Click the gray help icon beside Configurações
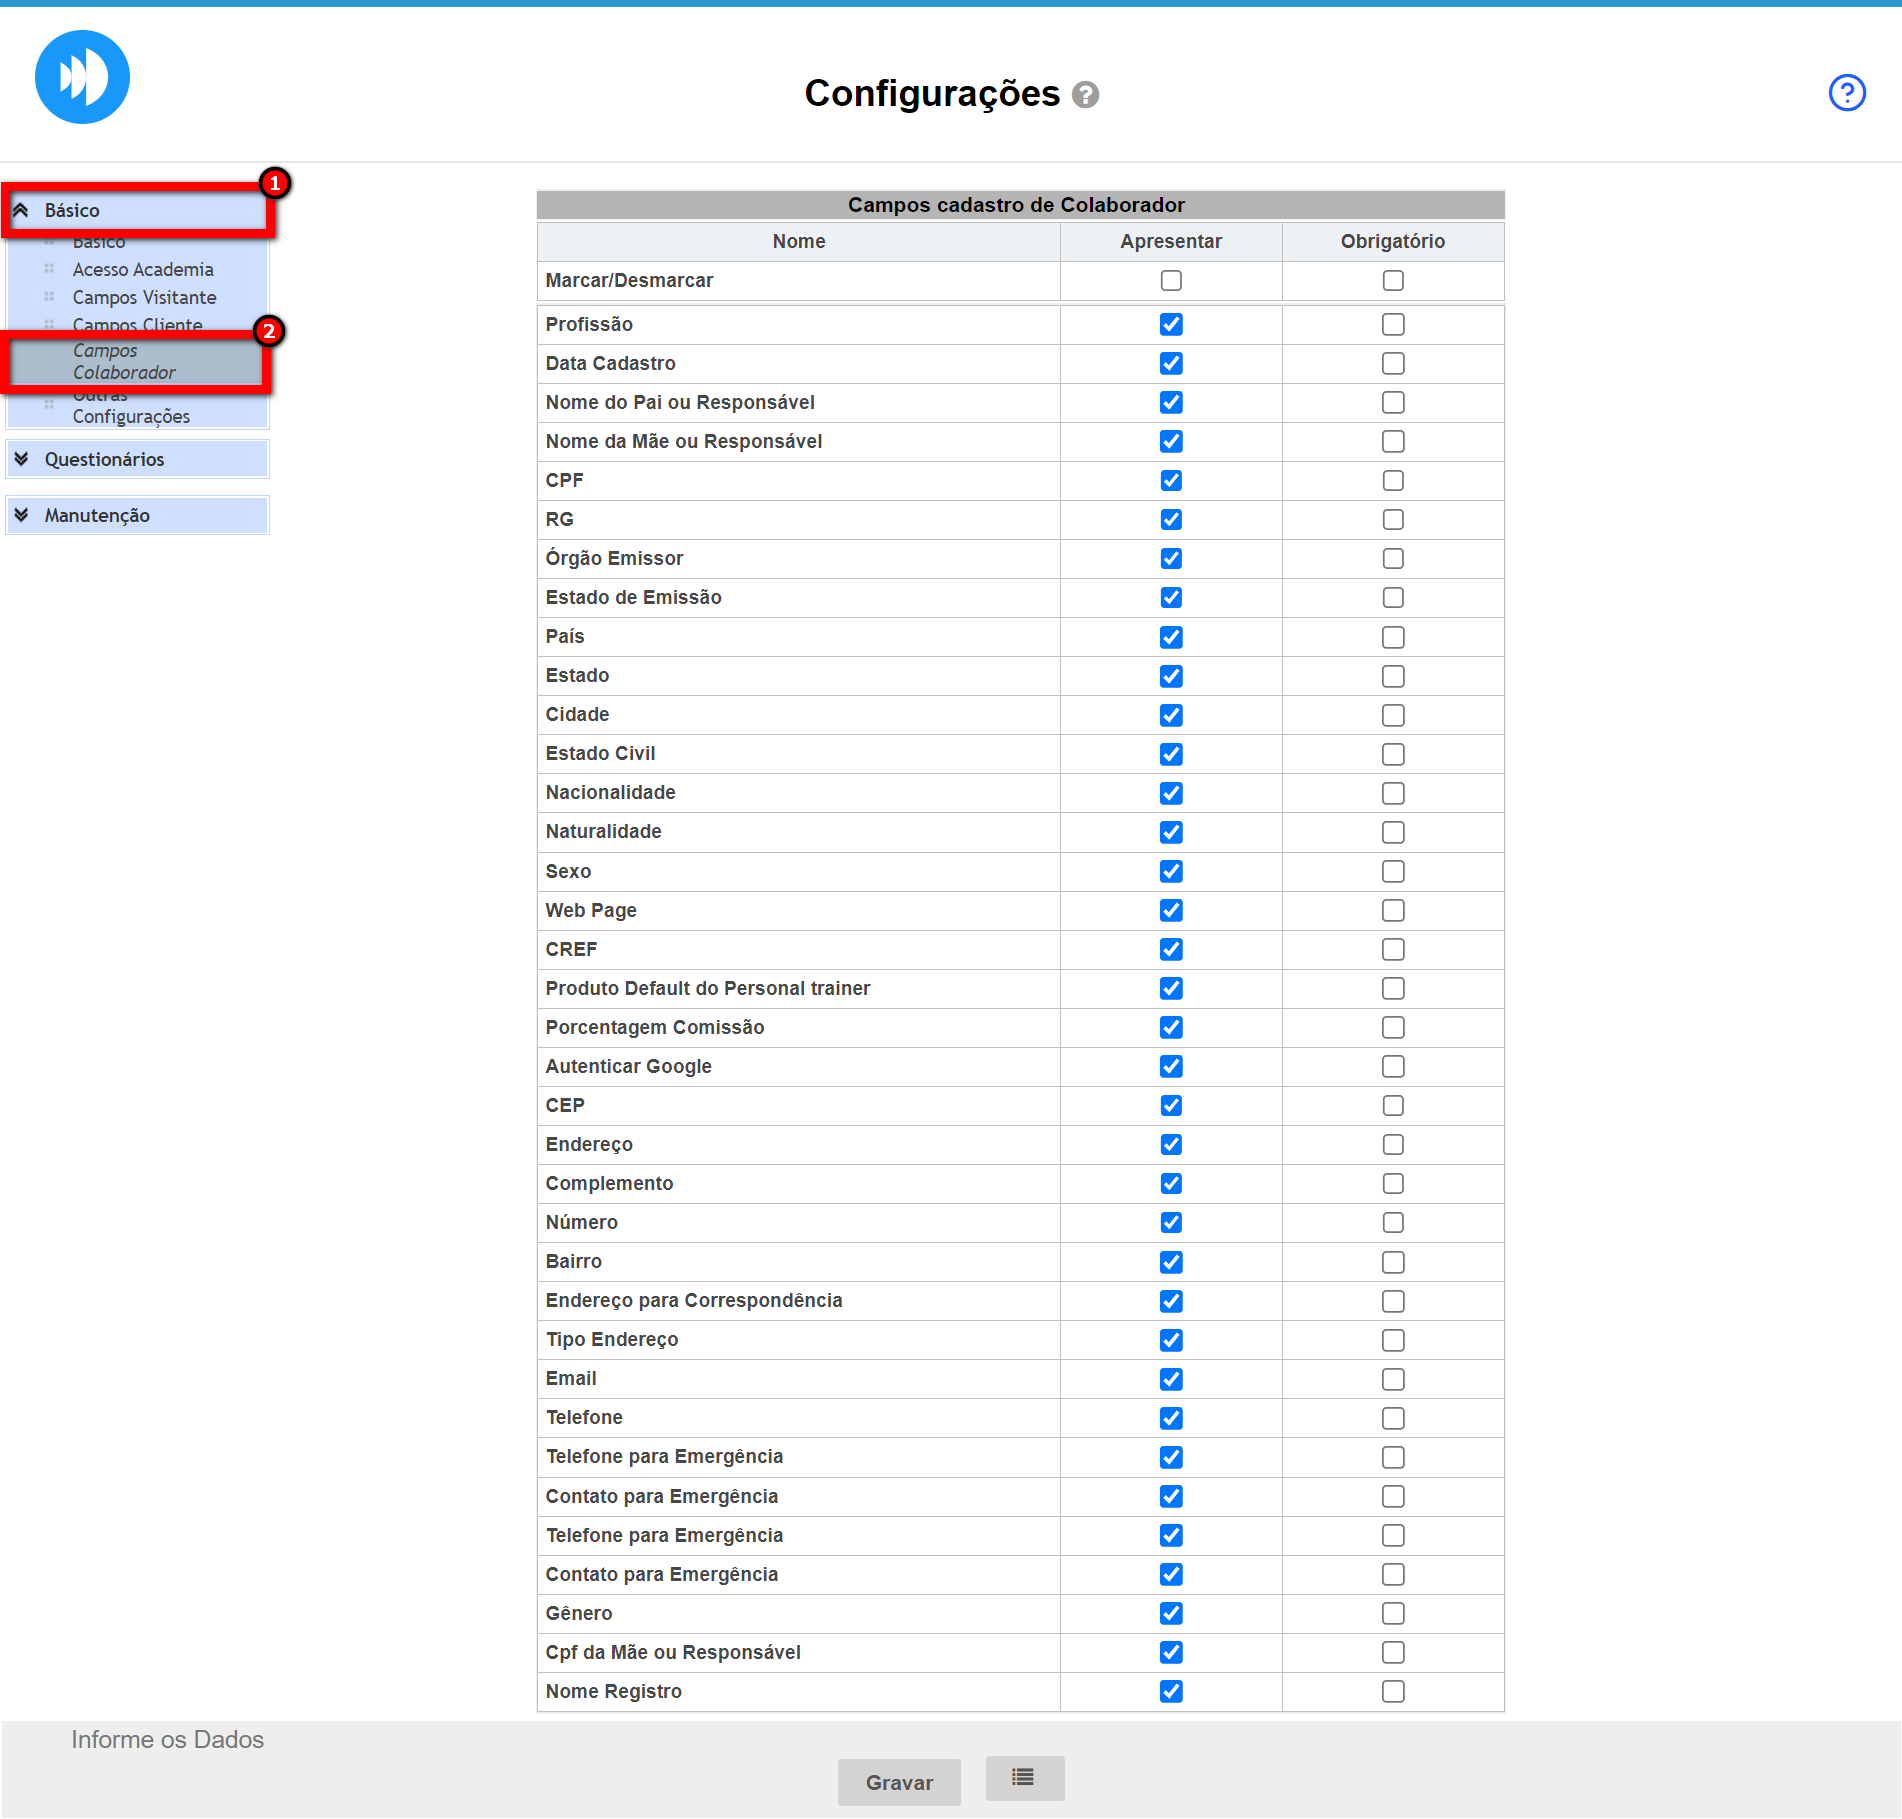Screen dimensions: 1902x1819 click(x=1085, y=95)
